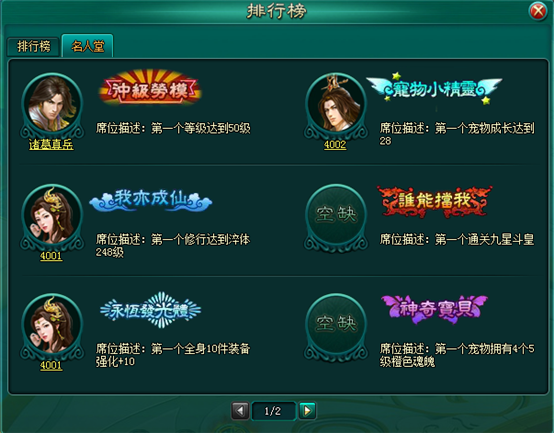This screenshot has width=554, height=433.
Task: Switch to the 排行榜 tab
Action: pyautogui.click(x=33, y=46)
